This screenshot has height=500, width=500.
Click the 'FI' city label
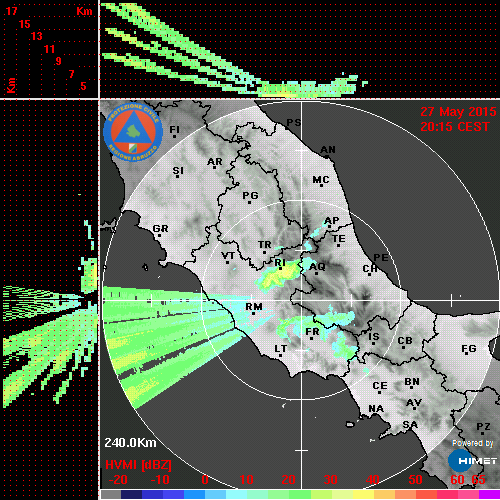tap(175, 129)
